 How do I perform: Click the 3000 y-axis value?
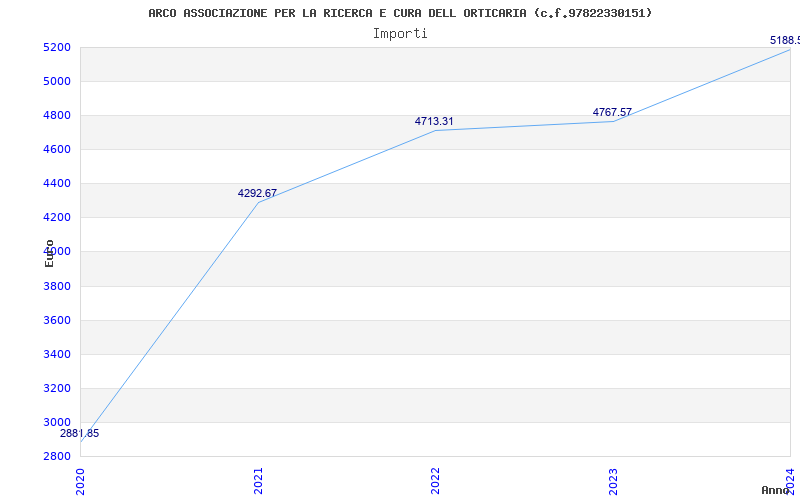[56, 422]
